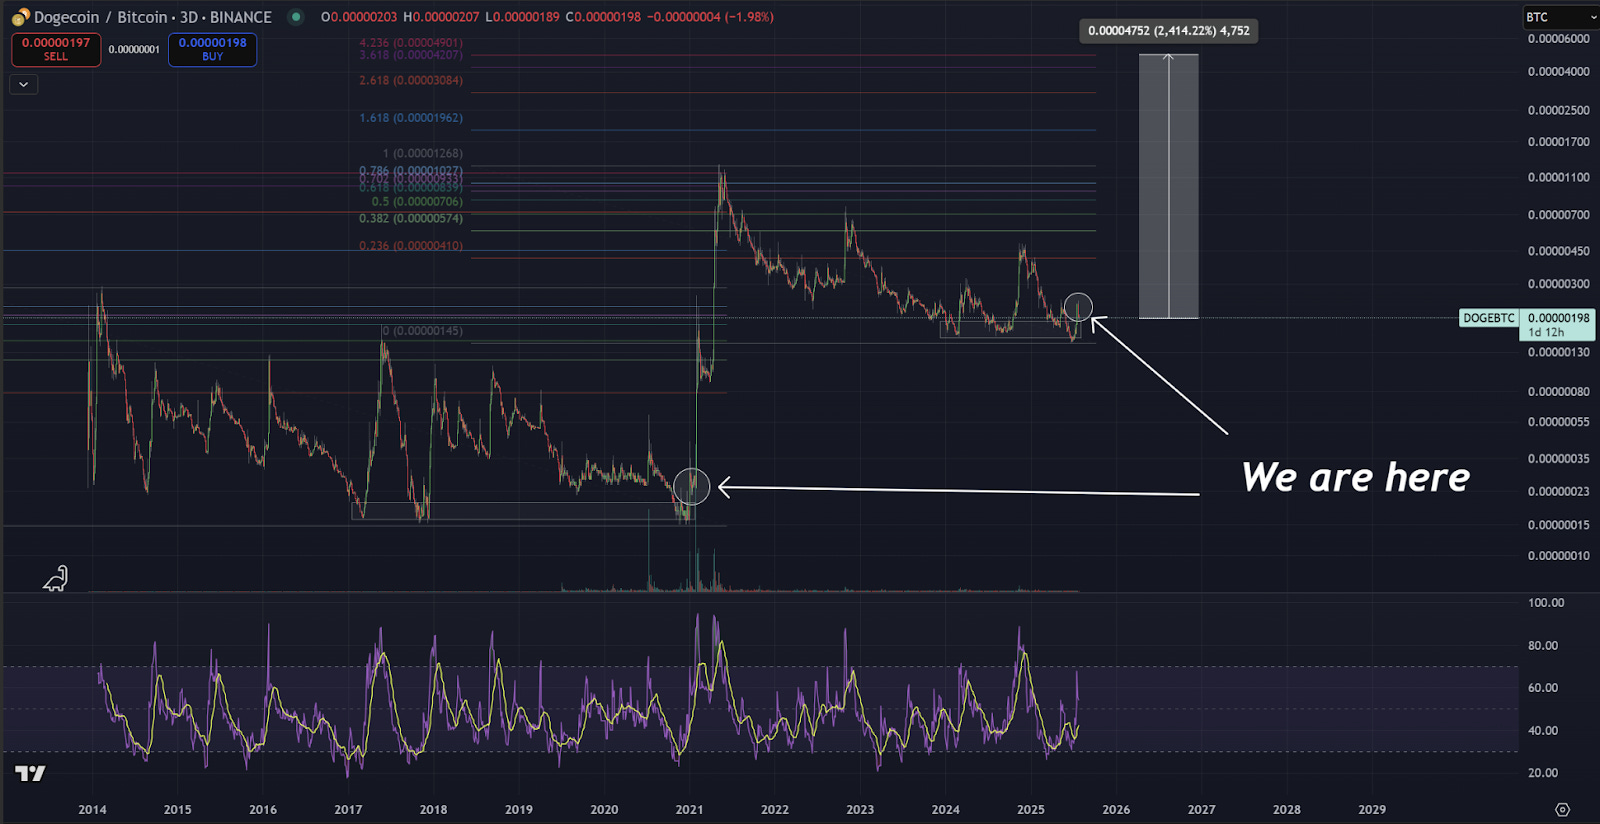Select the 4.236 (0.00004901) Fibonacci label
This screenshot has width=1600, height=824.
pos(411,43)
